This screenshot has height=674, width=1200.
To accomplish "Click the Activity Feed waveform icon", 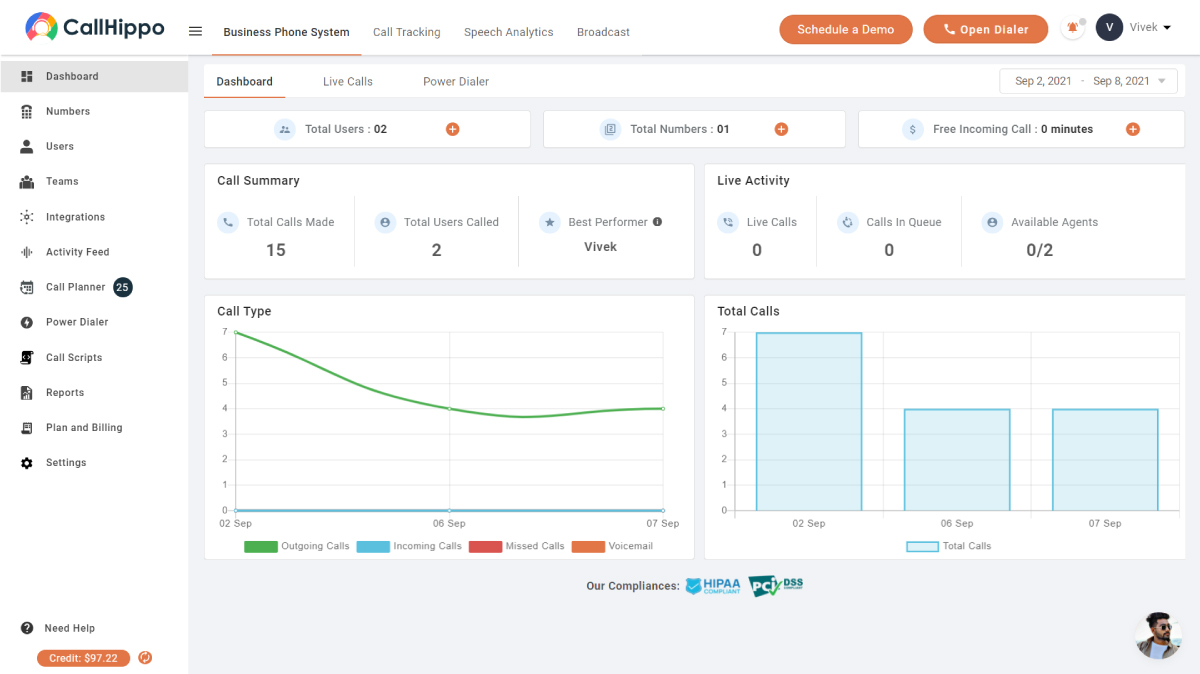I will (x=27, y=252).
